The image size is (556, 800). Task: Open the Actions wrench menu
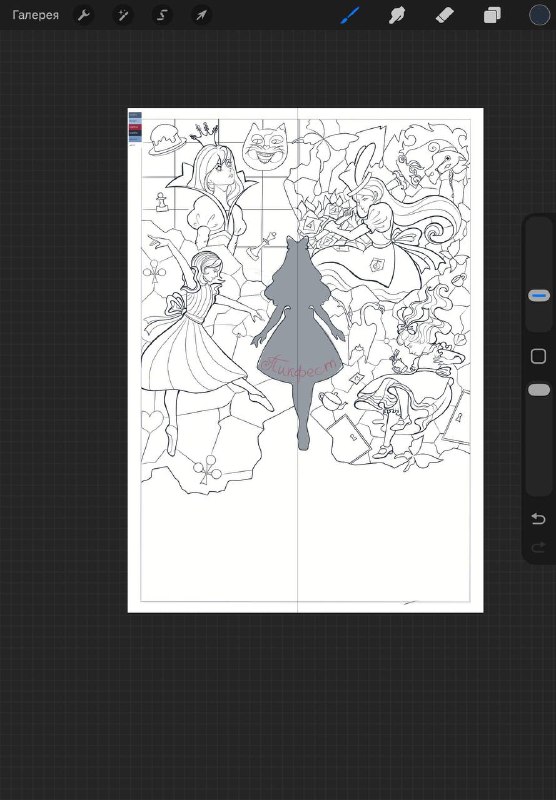pyautogui.click(x=84, y=15)
